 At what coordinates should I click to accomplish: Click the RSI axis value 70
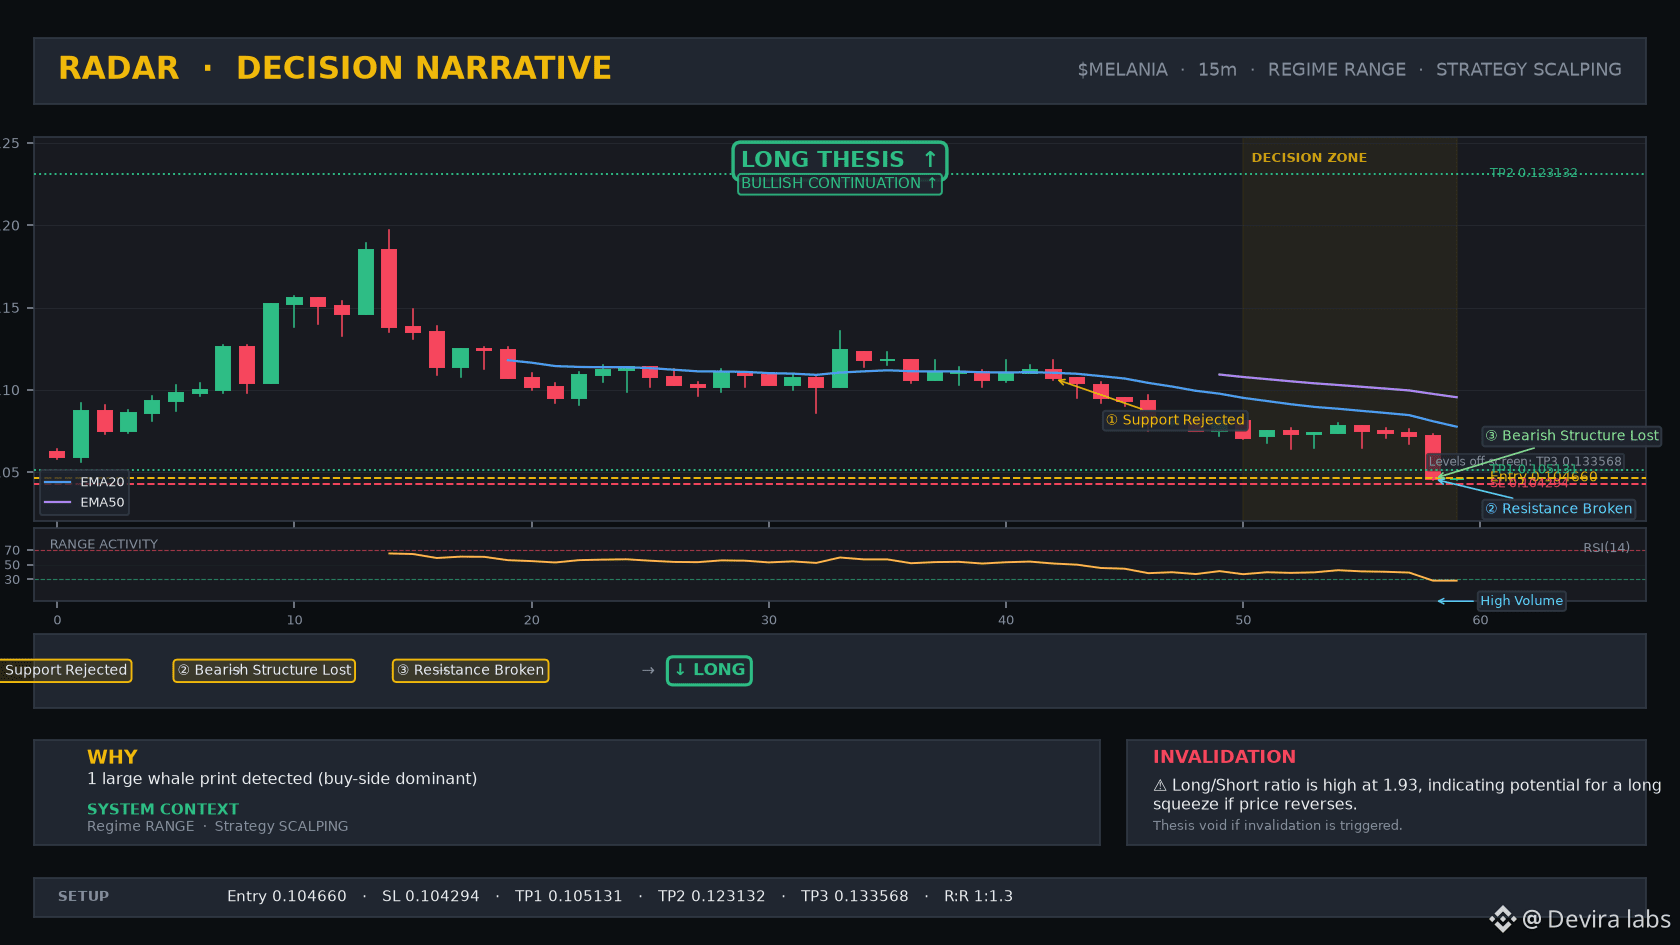pos(12,550)
